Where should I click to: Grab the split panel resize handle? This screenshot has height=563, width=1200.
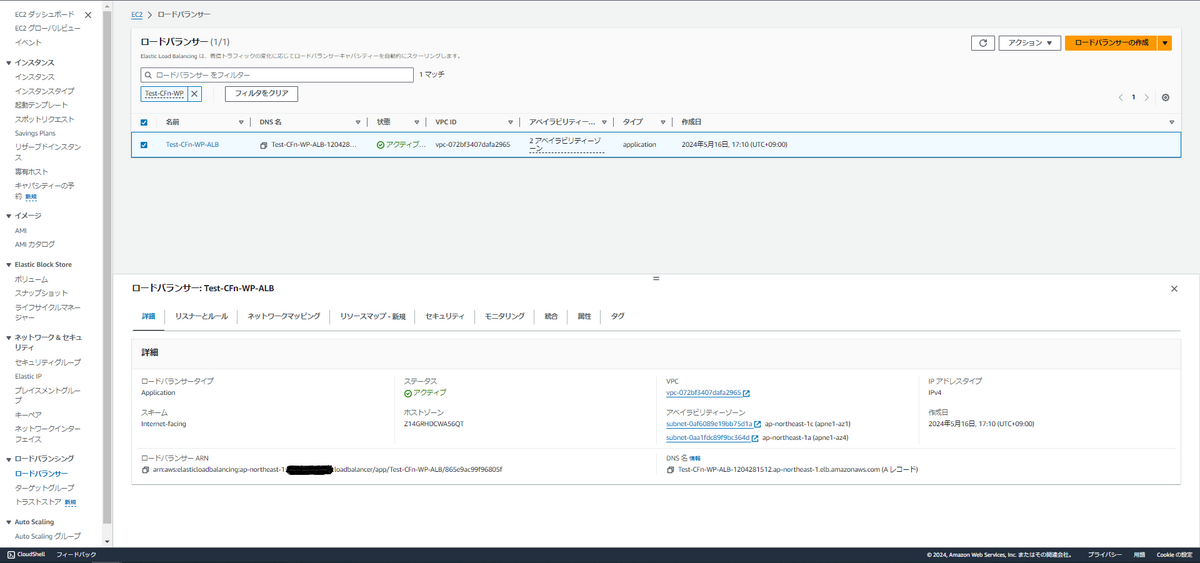point(655,278)
